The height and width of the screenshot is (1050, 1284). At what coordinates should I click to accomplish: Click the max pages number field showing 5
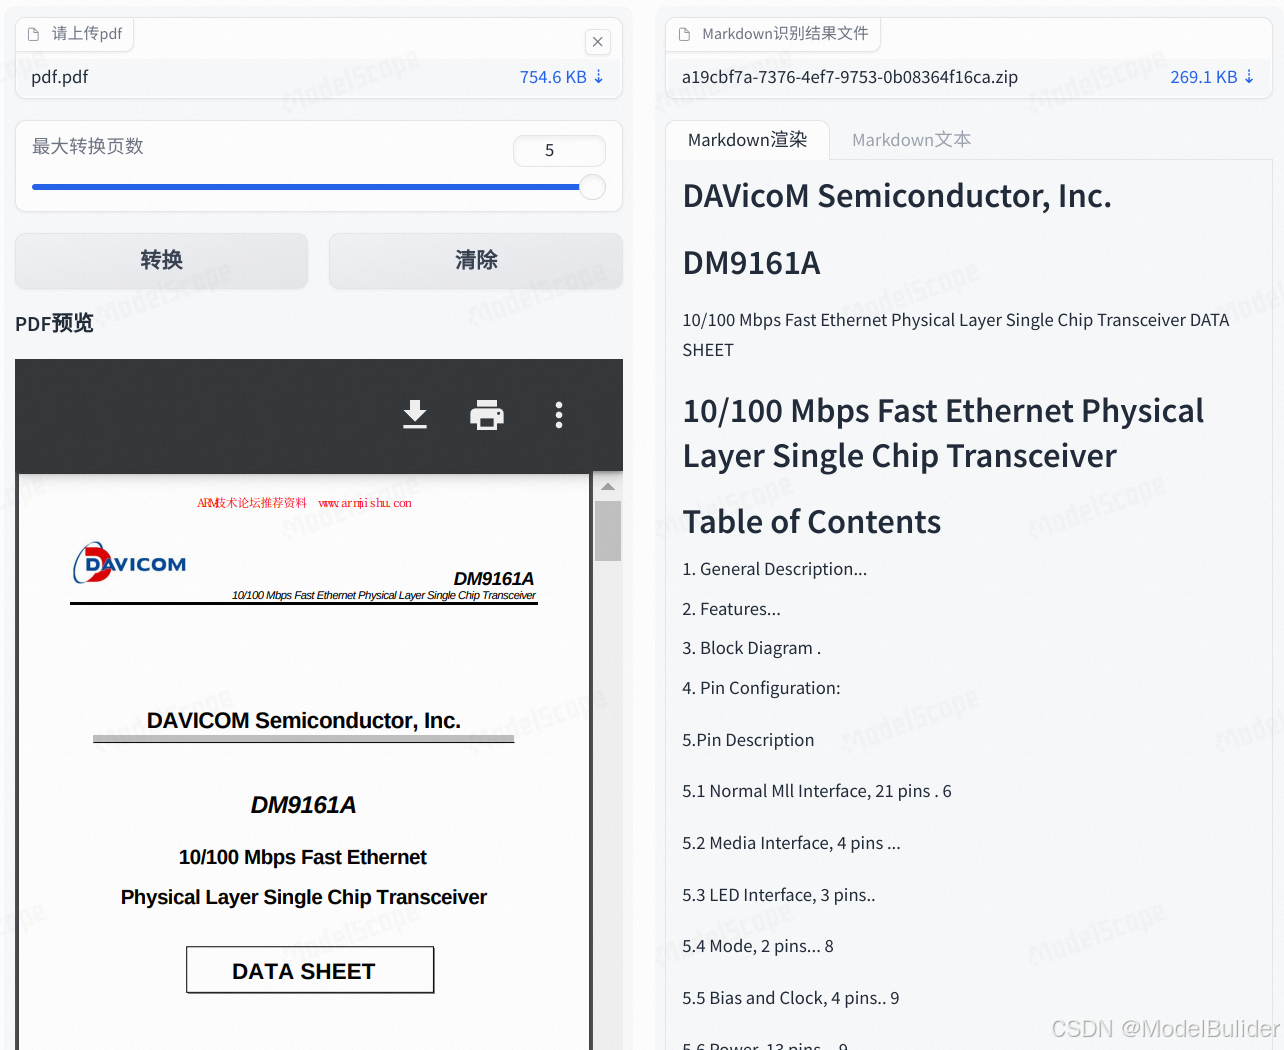tap(559, 150)
